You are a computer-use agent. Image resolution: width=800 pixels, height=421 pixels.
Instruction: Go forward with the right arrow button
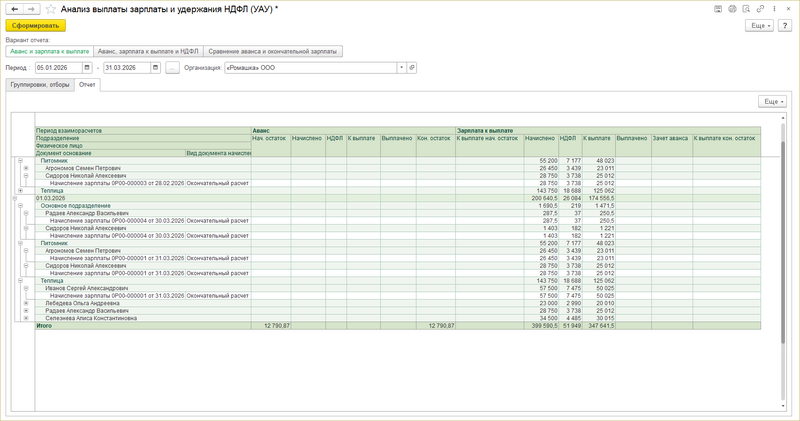click(32, 9)
